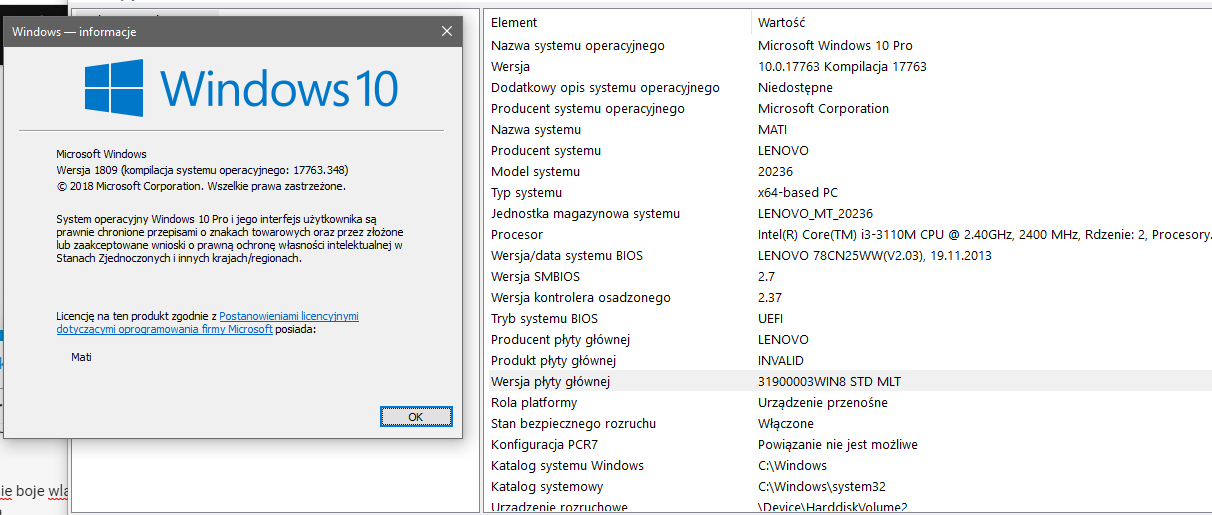
Task: Select the Katalog systemowy row
Action: click(849, 486)
